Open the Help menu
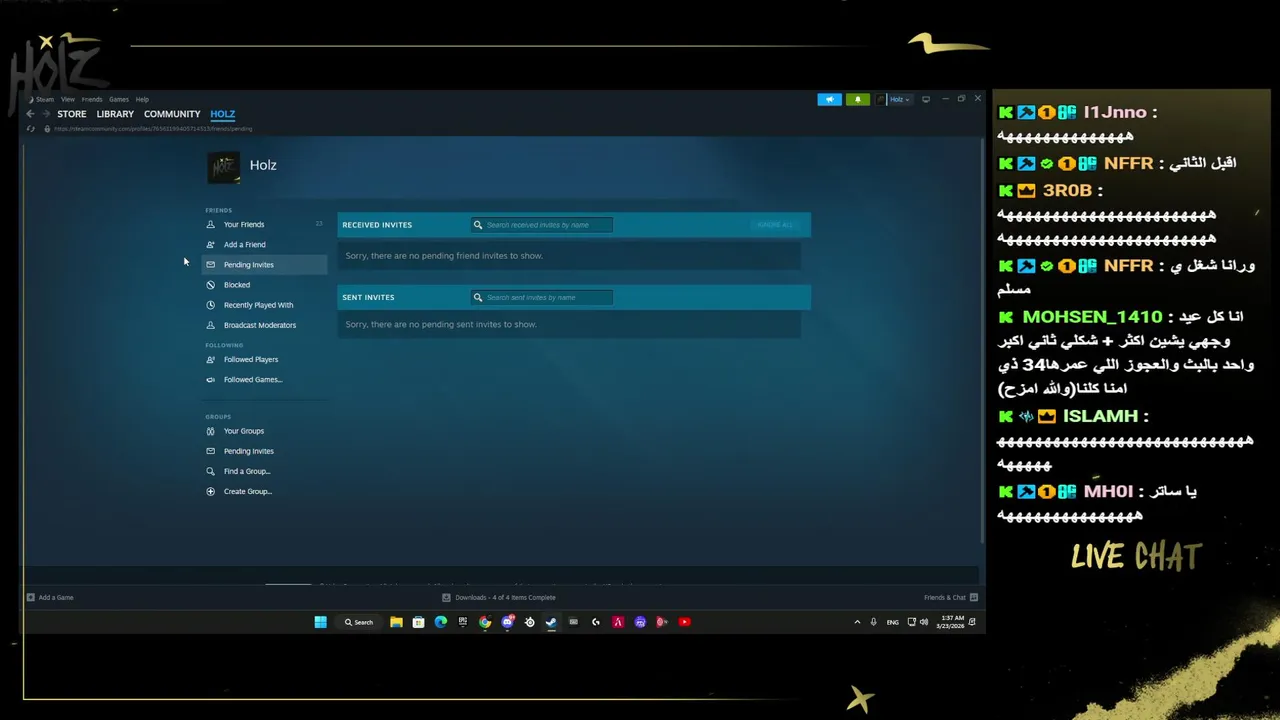The image size is (1280, 720). (x=142, y=99)
